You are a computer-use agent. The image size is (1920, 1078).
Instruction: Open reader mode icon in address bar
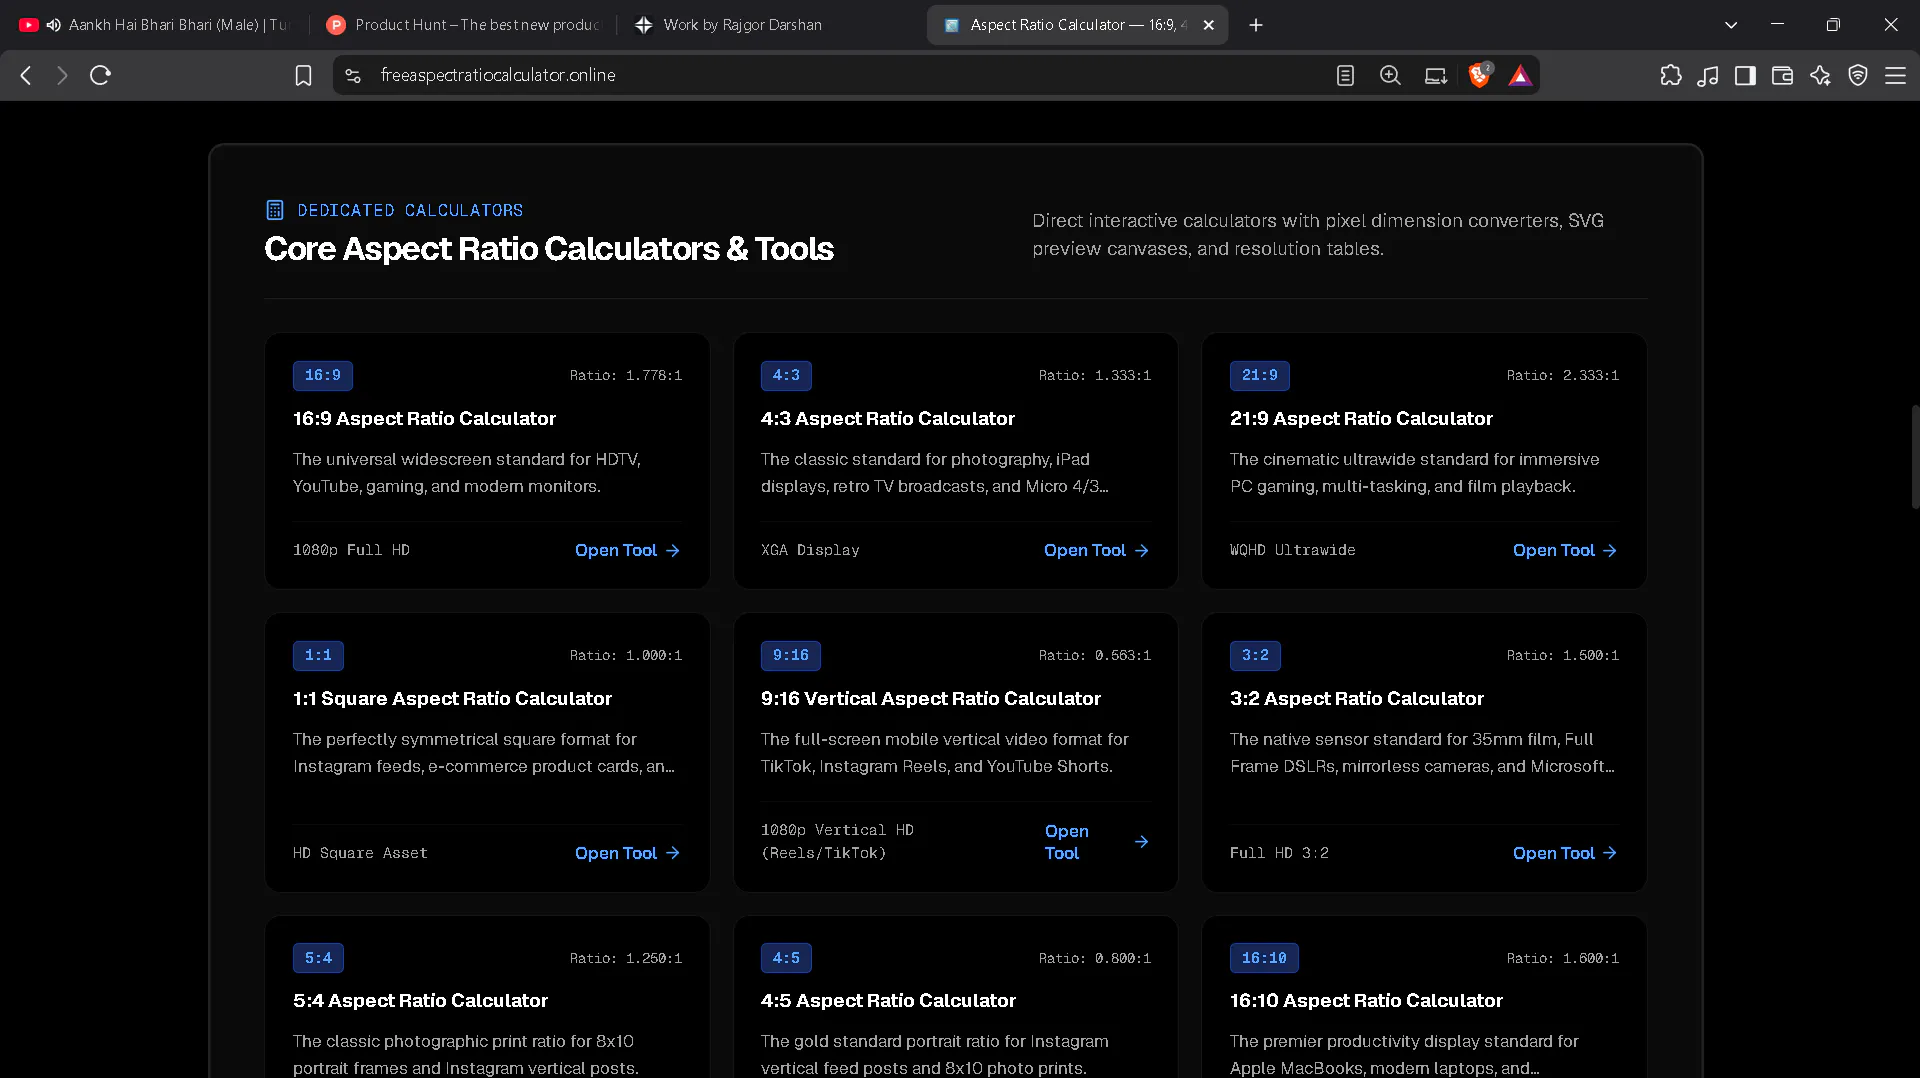(1345, 75)
